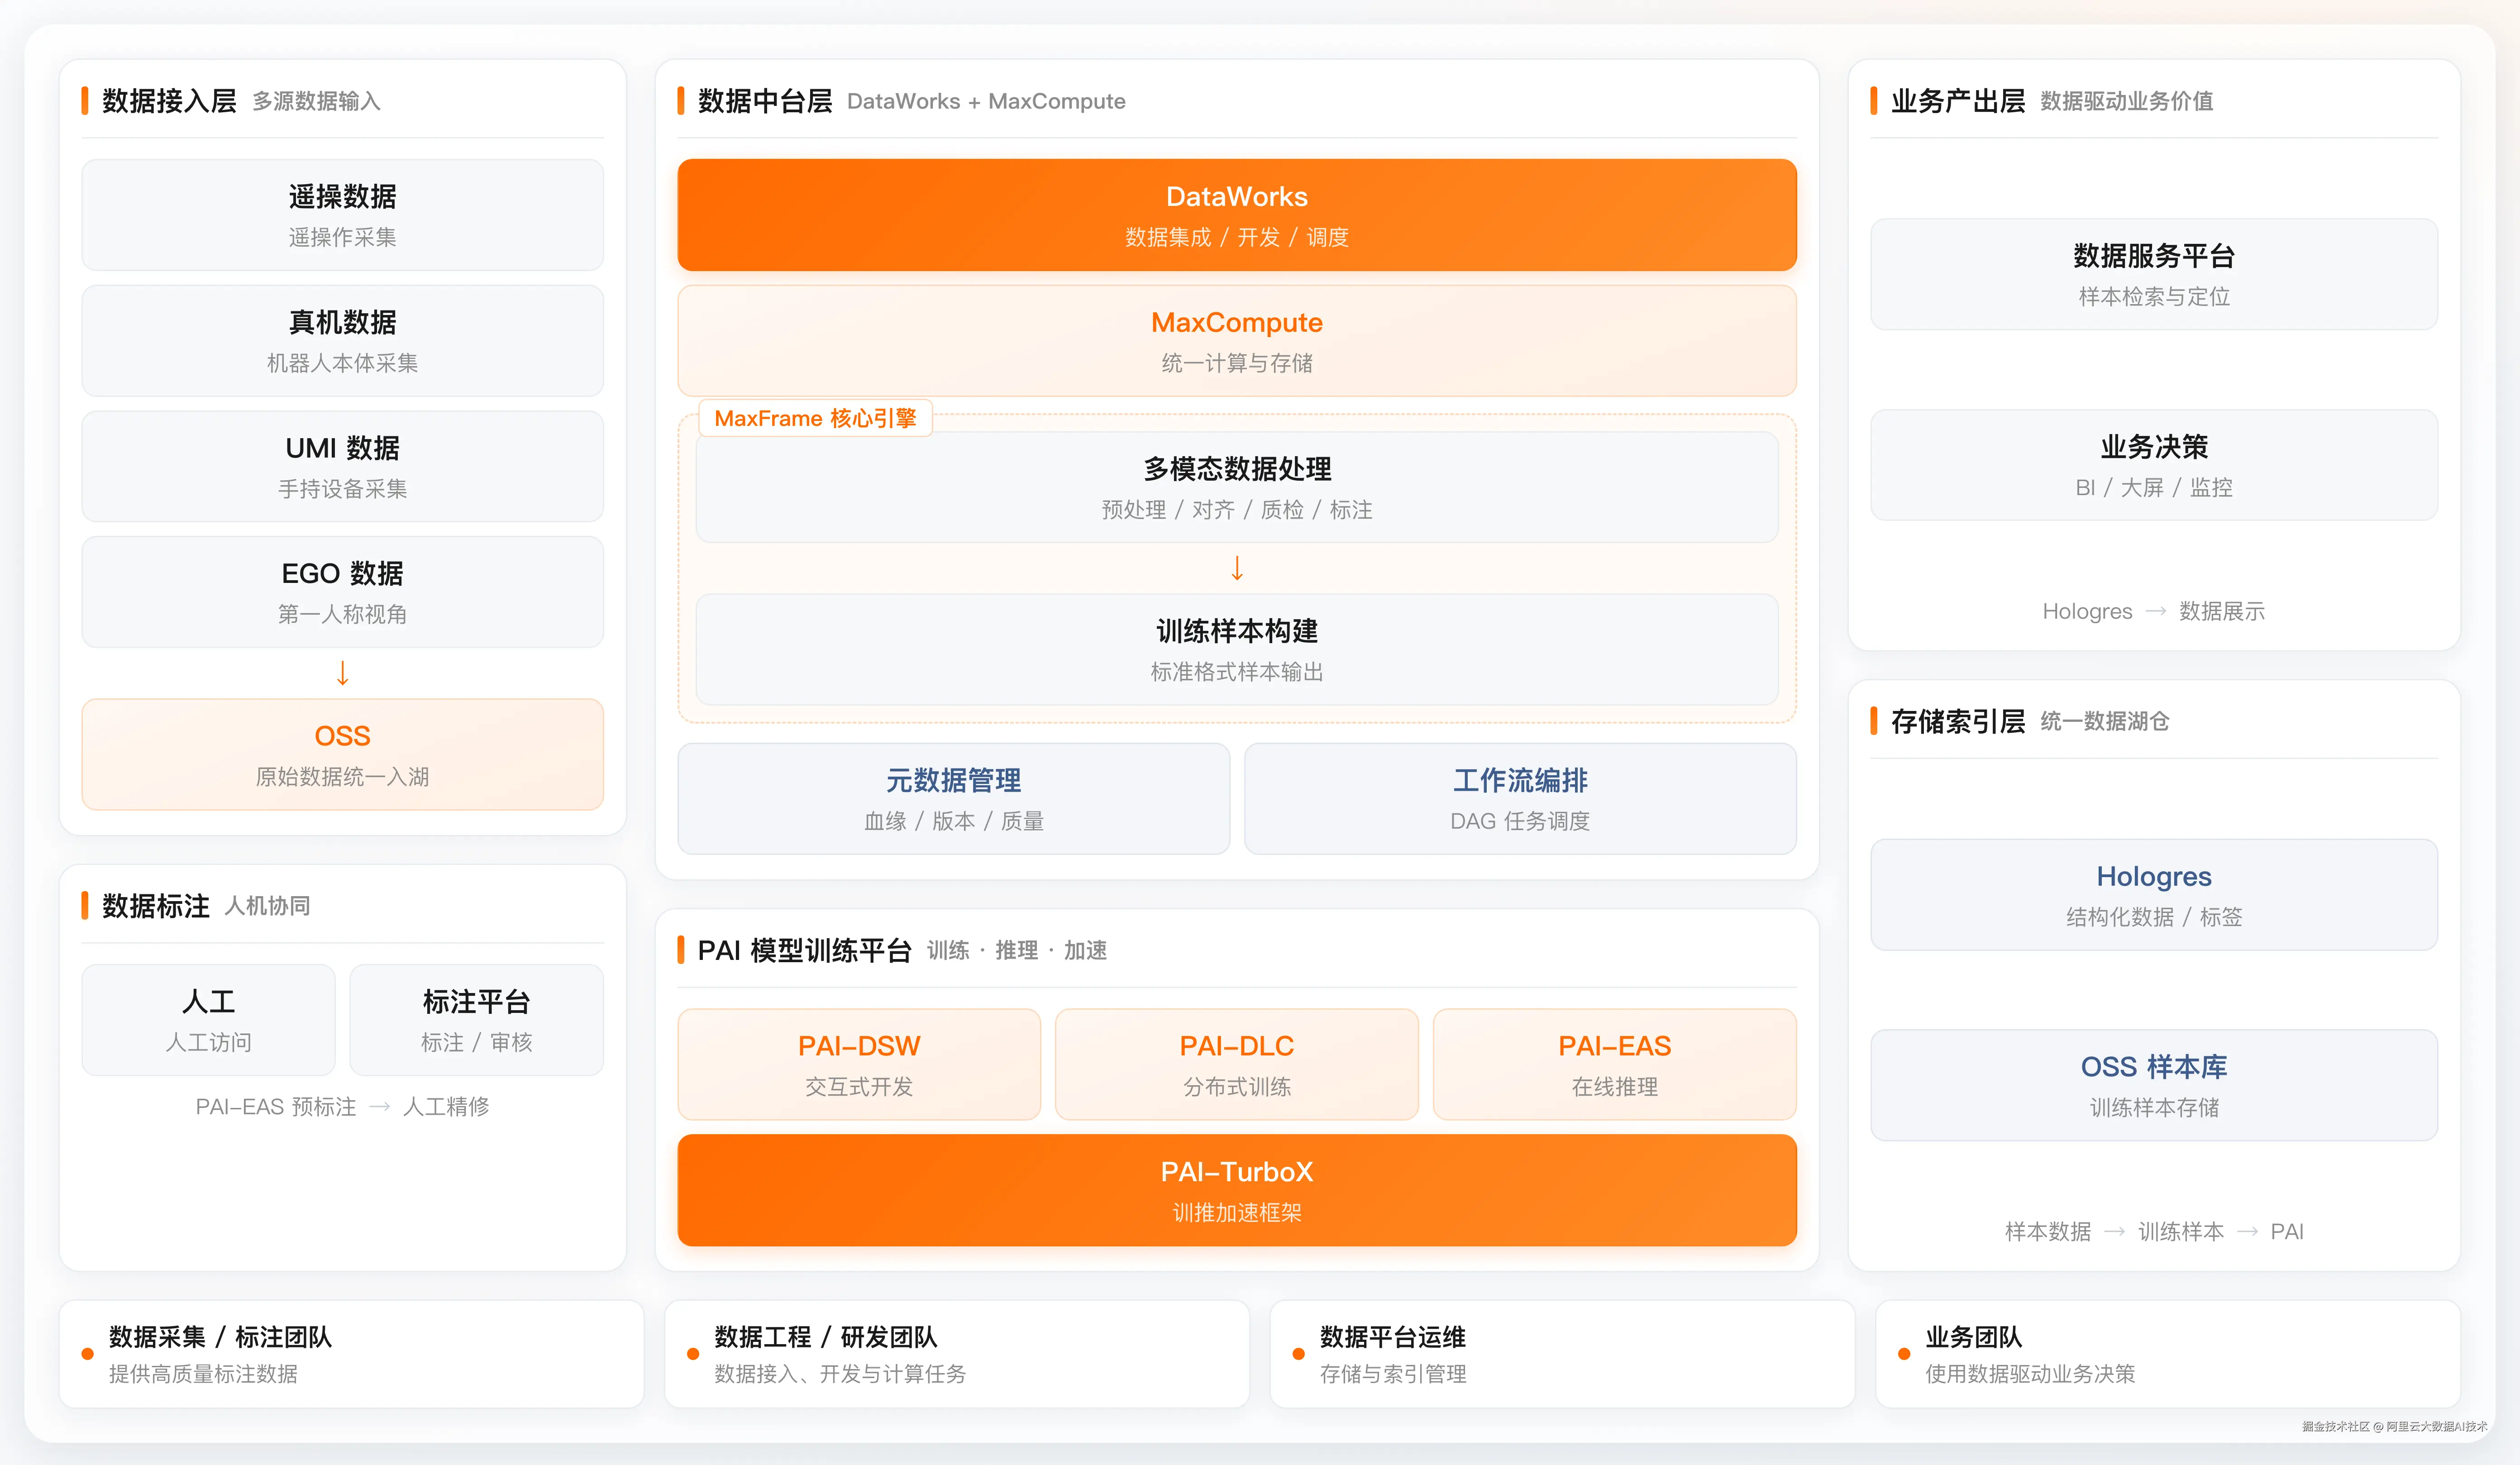2520x1465 pixels.
Task: Click the 多源数据输入 subtitle
Action: (x=316, y=102)
